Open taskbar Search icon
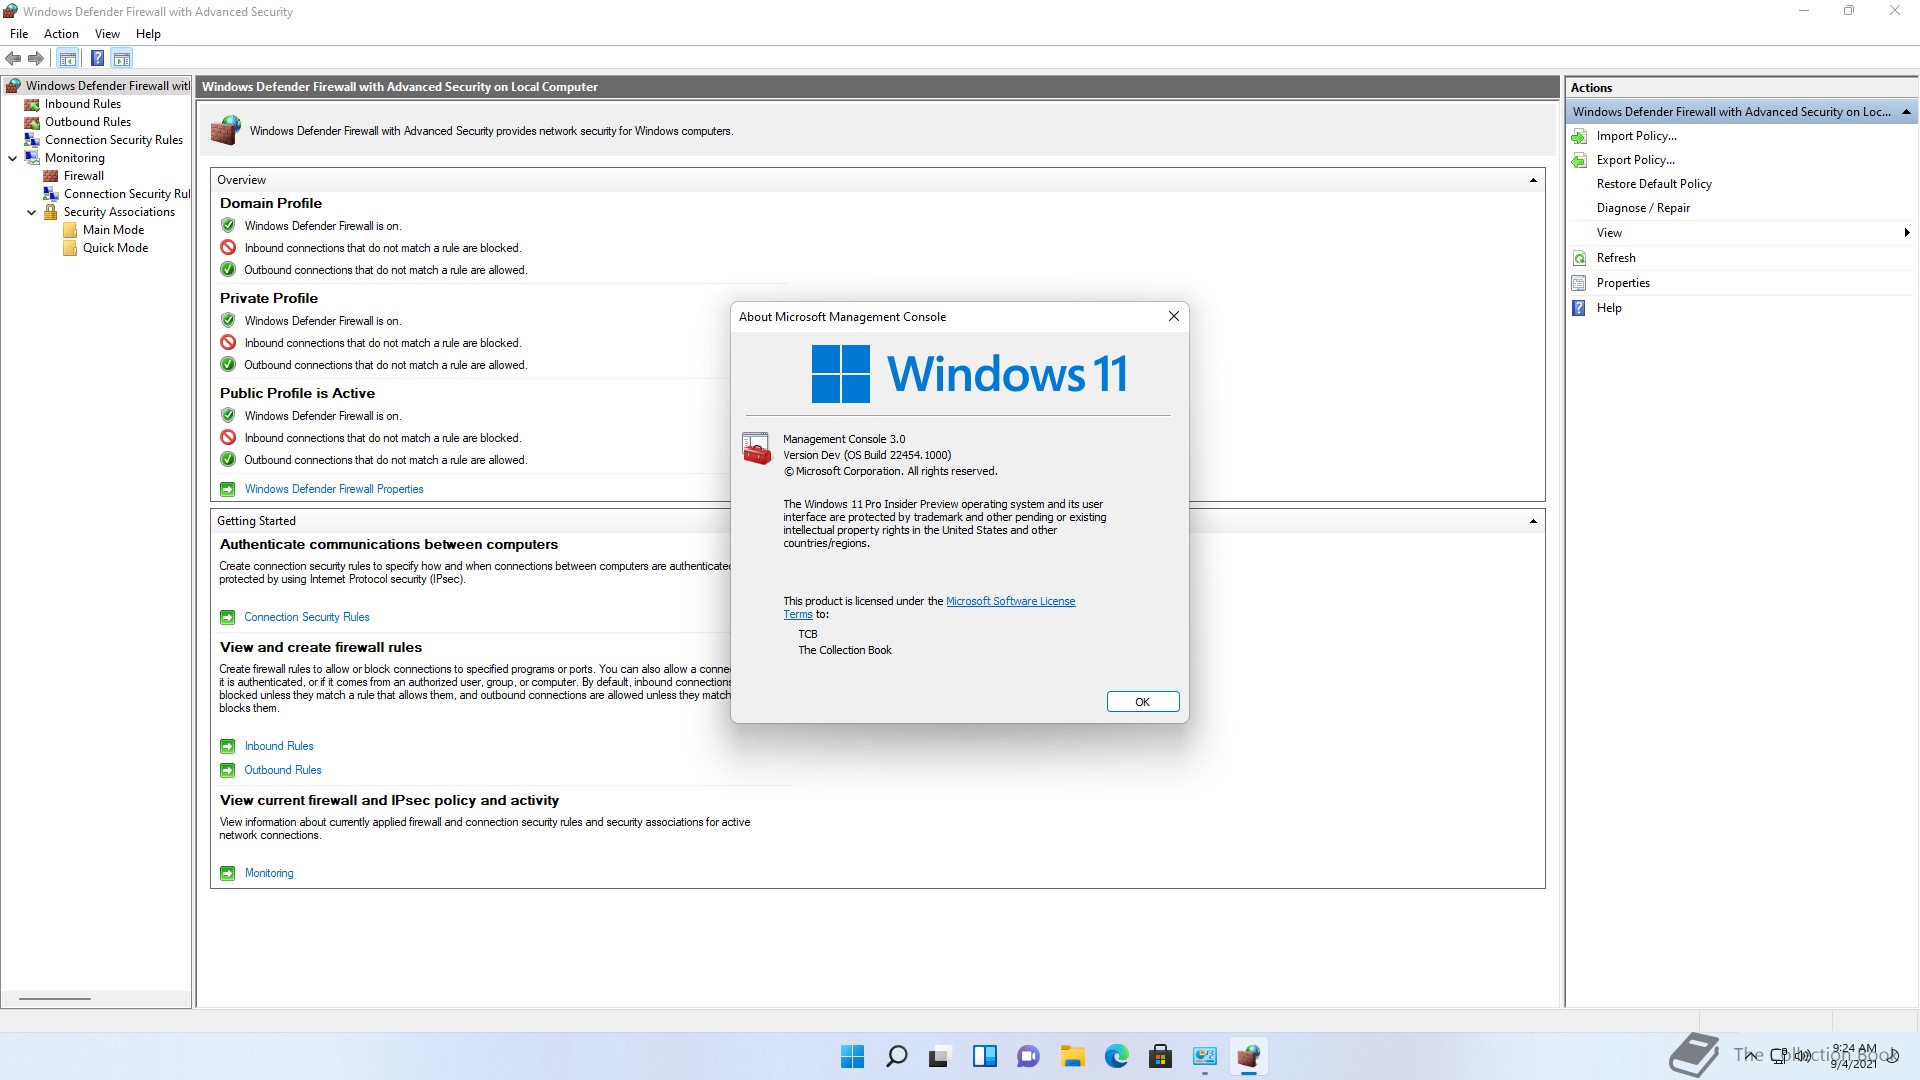 pyautogui.click(x=897, y=1056)
